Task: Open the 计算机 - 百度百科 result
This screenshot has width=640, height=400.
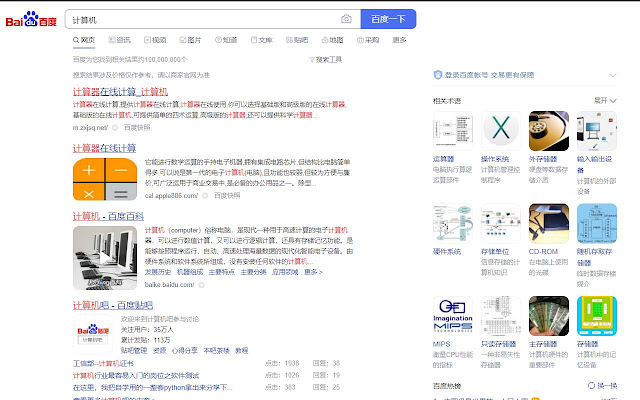Action: point(108,216)
